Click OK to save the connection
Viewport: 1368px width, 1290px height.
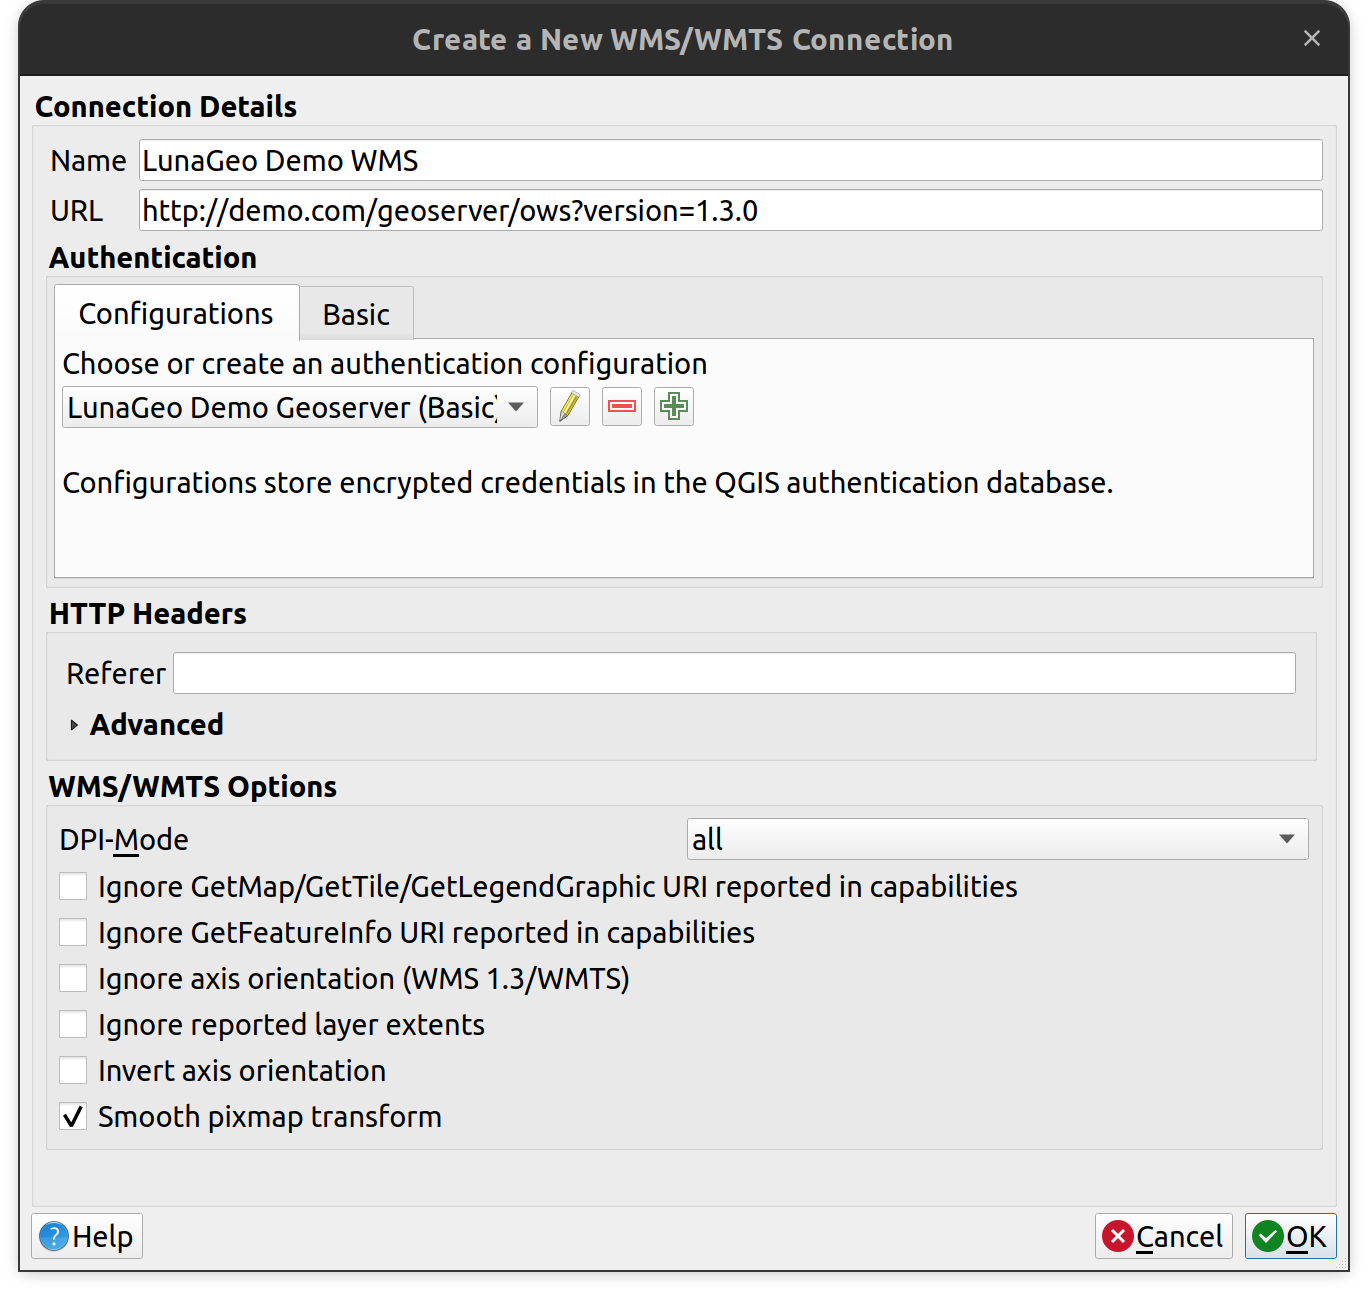pos(1290,1237)
